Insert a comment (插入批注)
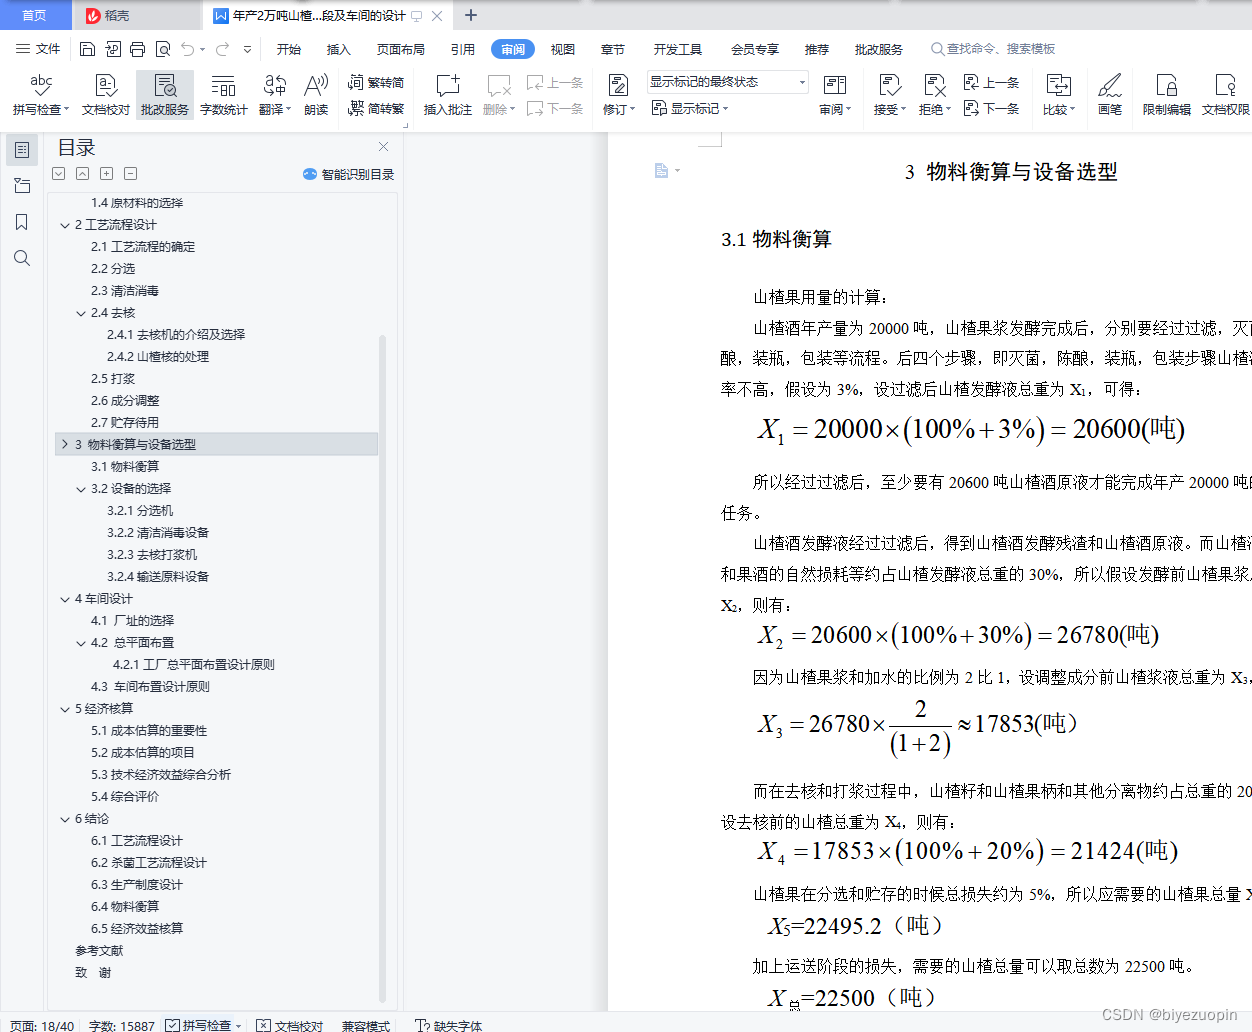 (447, 95)
